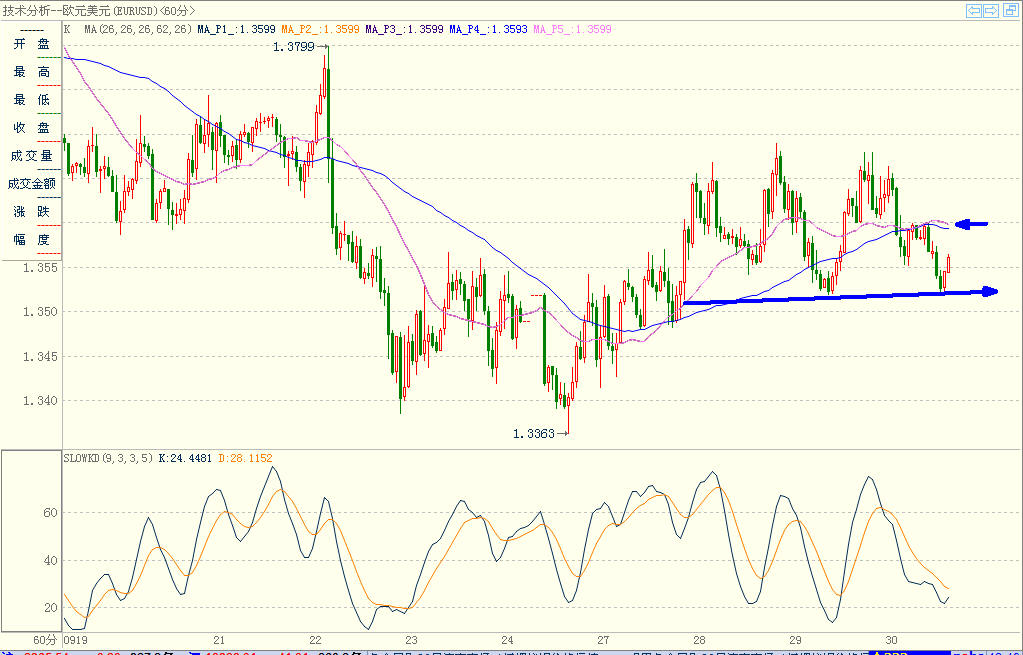Click the restore window icon at top right

(1009, 10)
